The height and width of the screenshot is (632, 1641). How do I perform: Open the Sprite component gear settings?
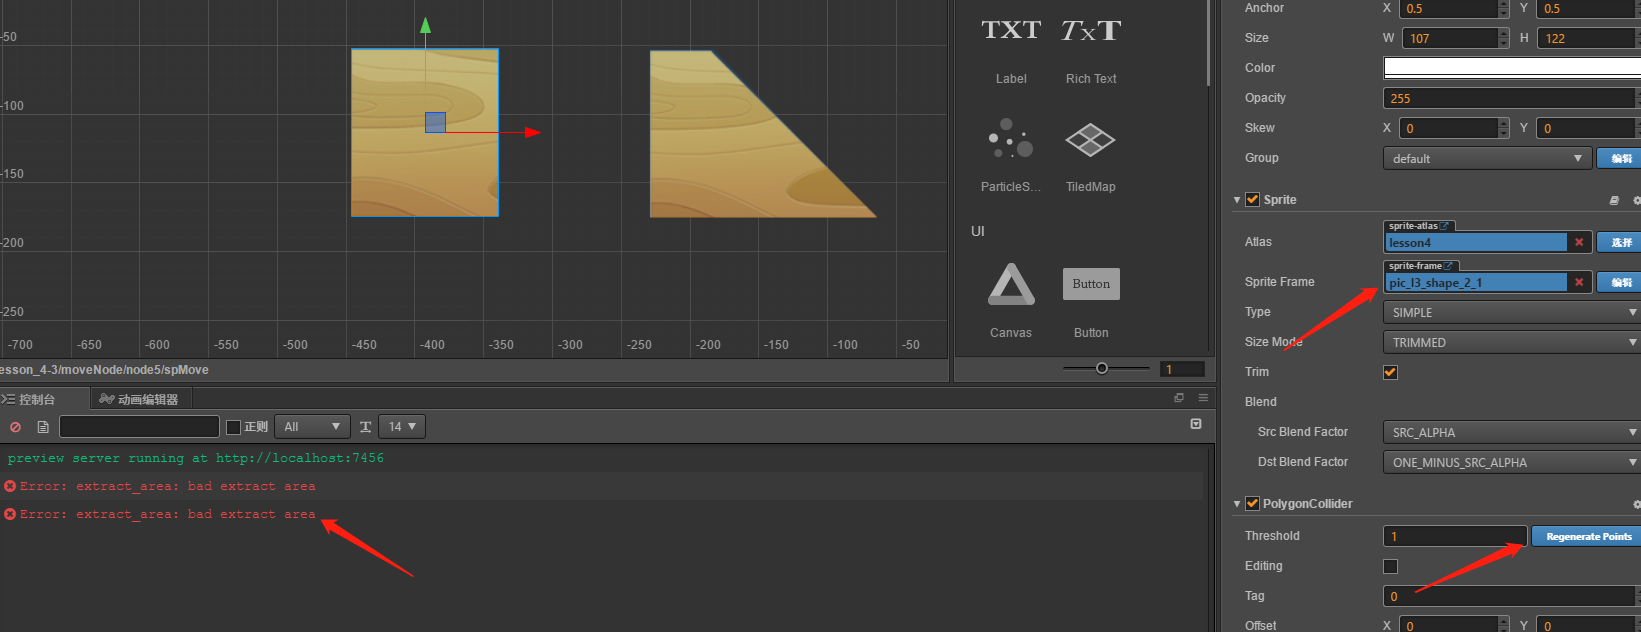click(x=1636, y=200)
